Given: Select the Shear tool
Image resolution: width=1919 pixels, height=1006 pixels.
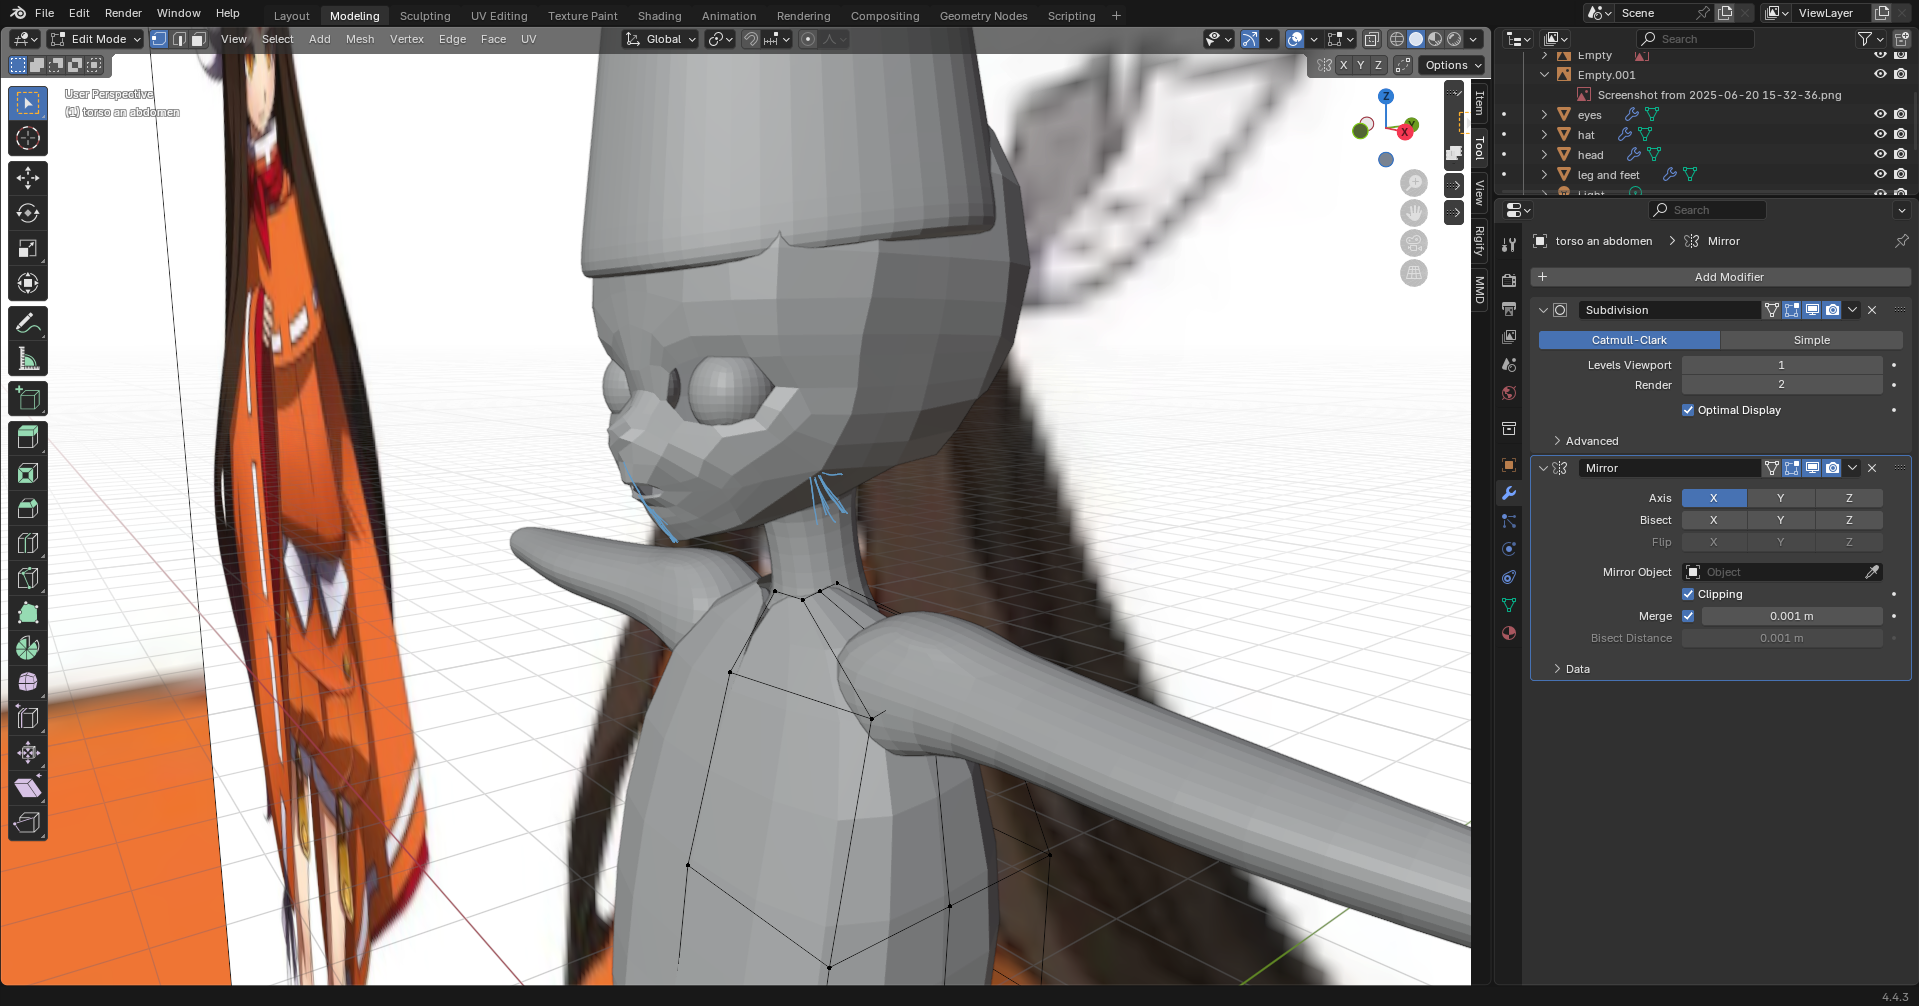Looking at the screenshot, I should pyautogui.click(x=28, y=788).
